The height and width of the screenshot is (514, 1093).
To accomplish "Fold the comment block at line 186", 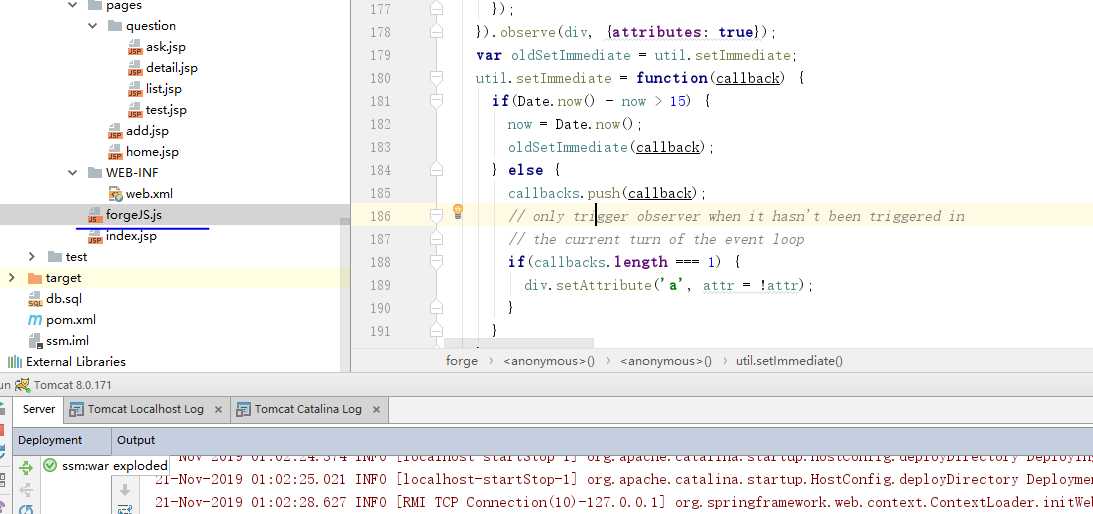I will (436, 216).
